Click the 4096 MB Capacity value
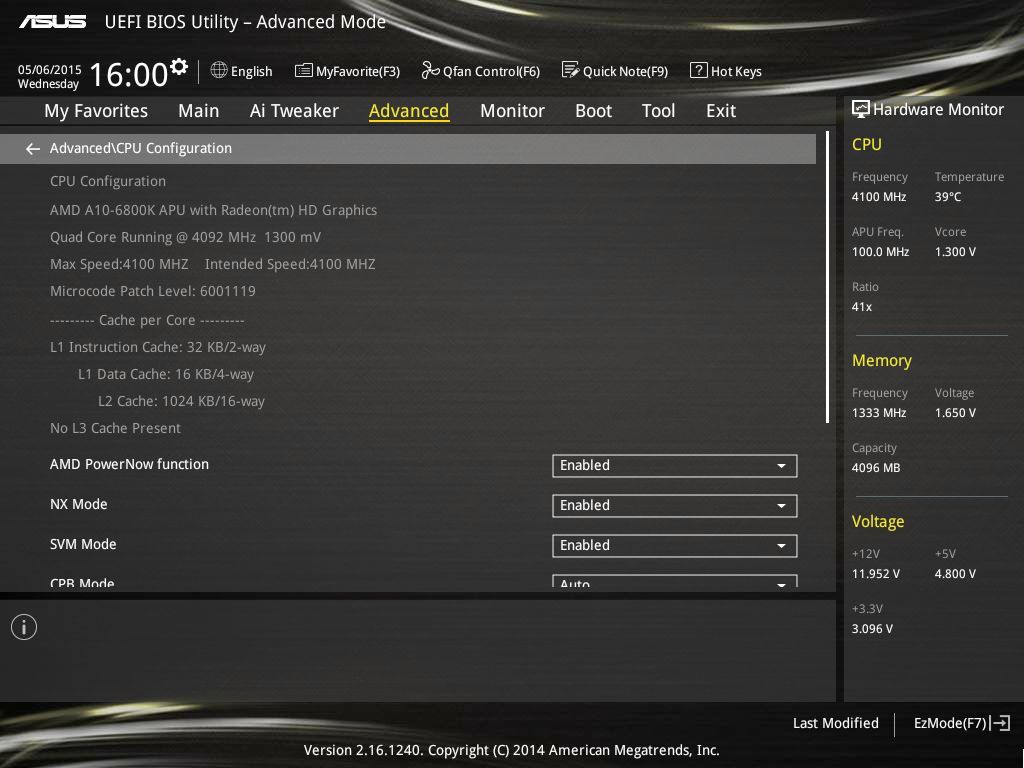Viewport: 1024px width, 768px height. click(x=876, y=468)
